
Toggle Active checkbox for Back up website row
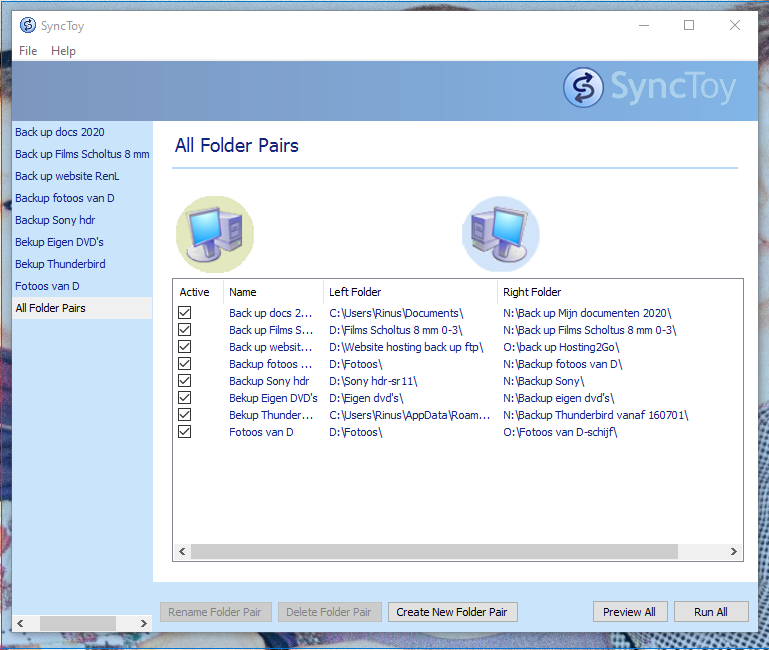[184, 347]
